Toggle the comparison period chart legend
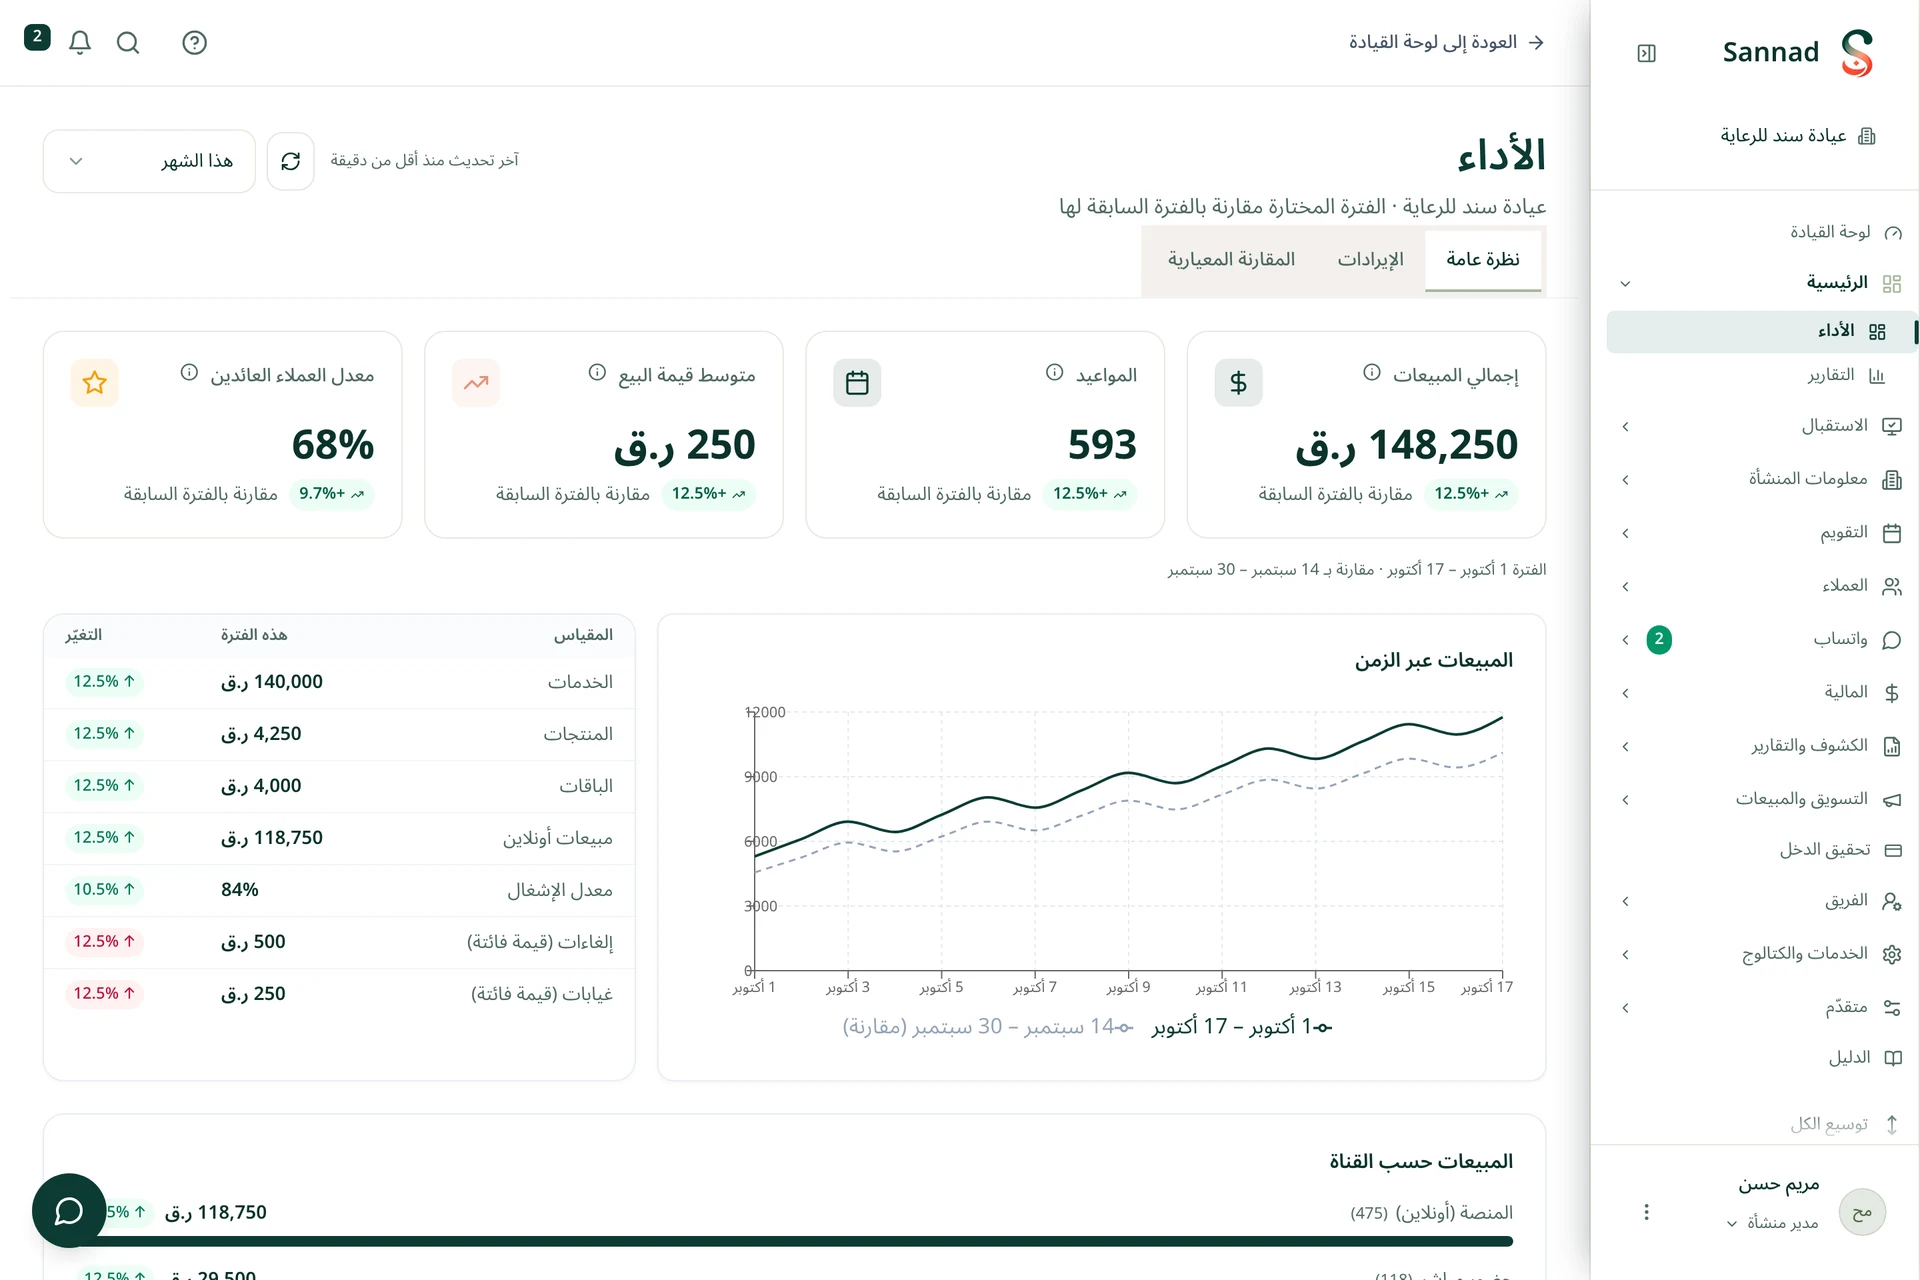 tap(988, 1026)
